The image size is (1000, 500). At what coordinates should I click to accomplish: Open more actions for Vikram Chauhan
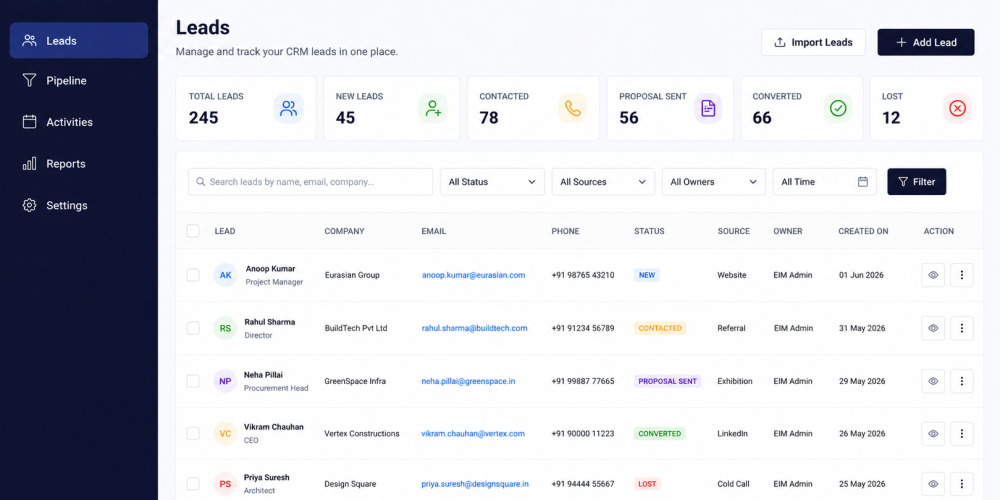tap(962, 434)
